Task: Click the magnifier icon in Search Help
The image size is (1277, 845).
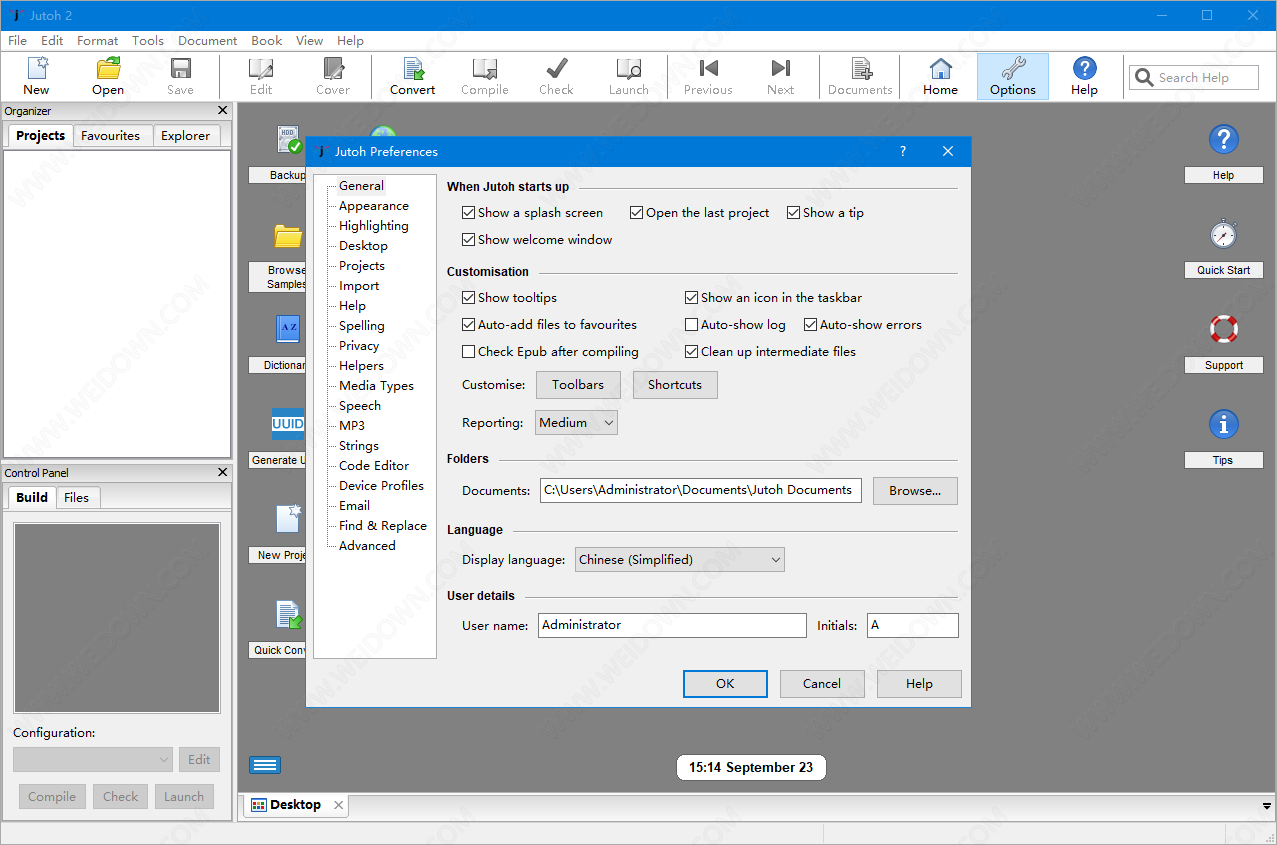Action: [x=1144, y=78]
